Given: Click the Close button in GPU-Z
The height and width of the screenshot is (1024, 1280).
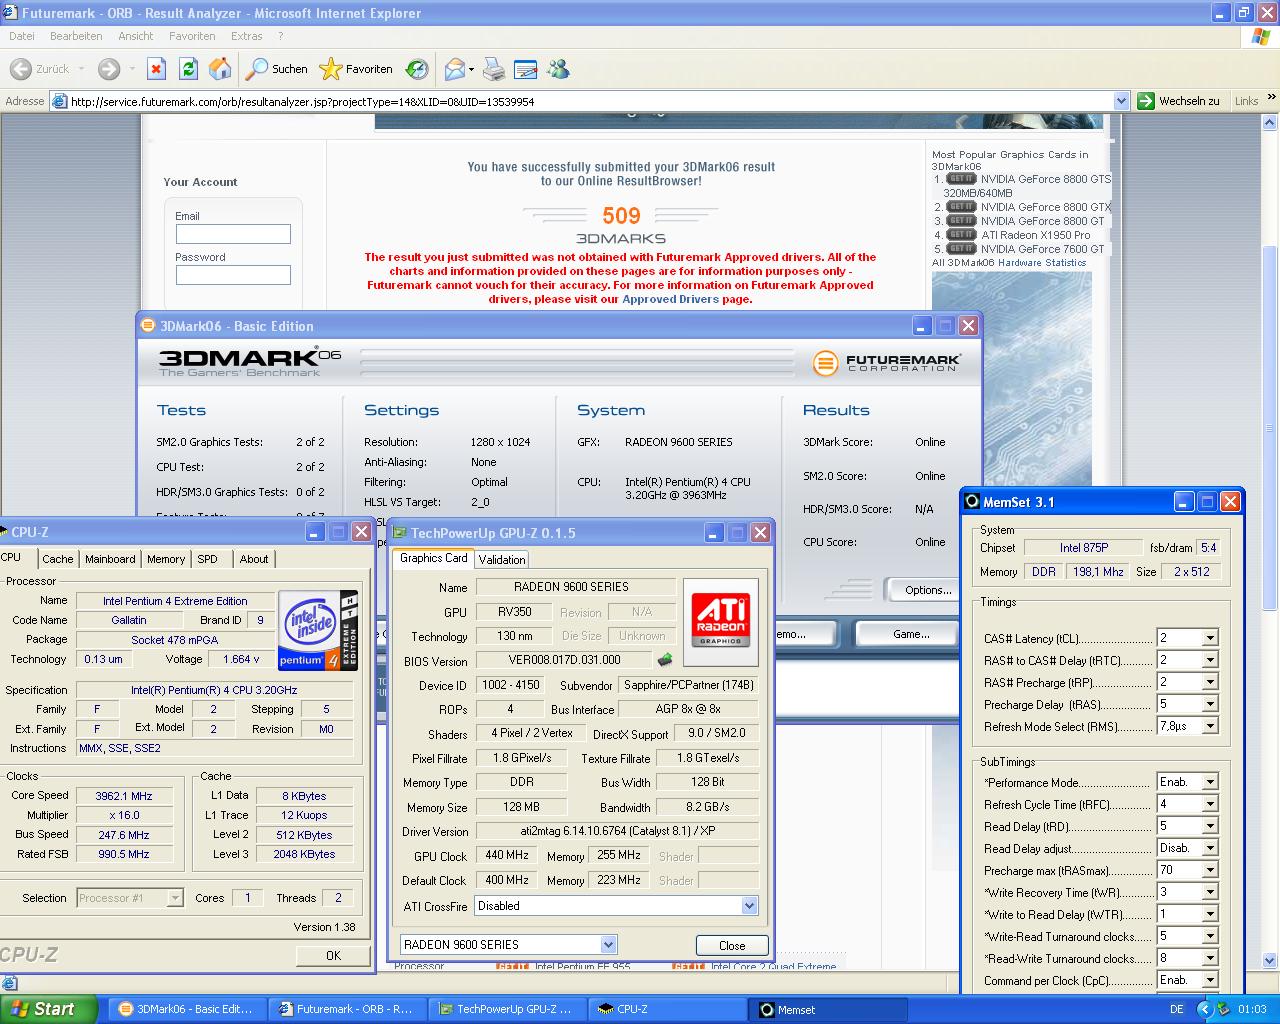Looking at the screenshot, I should click(x=732, y=945).
